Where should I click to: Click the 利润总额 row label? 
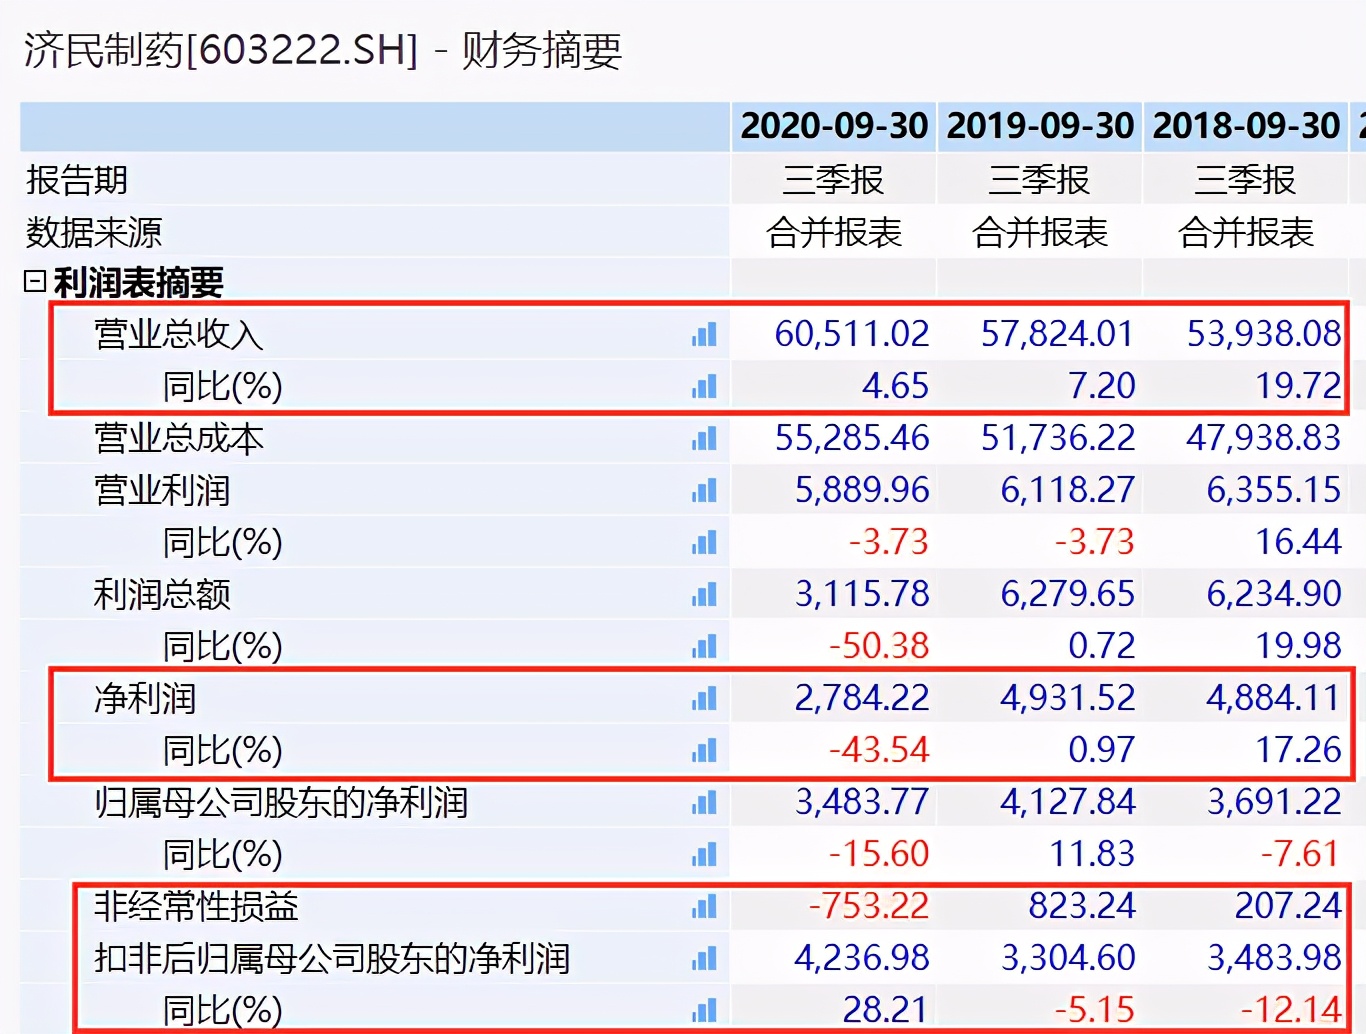[162, 594]
